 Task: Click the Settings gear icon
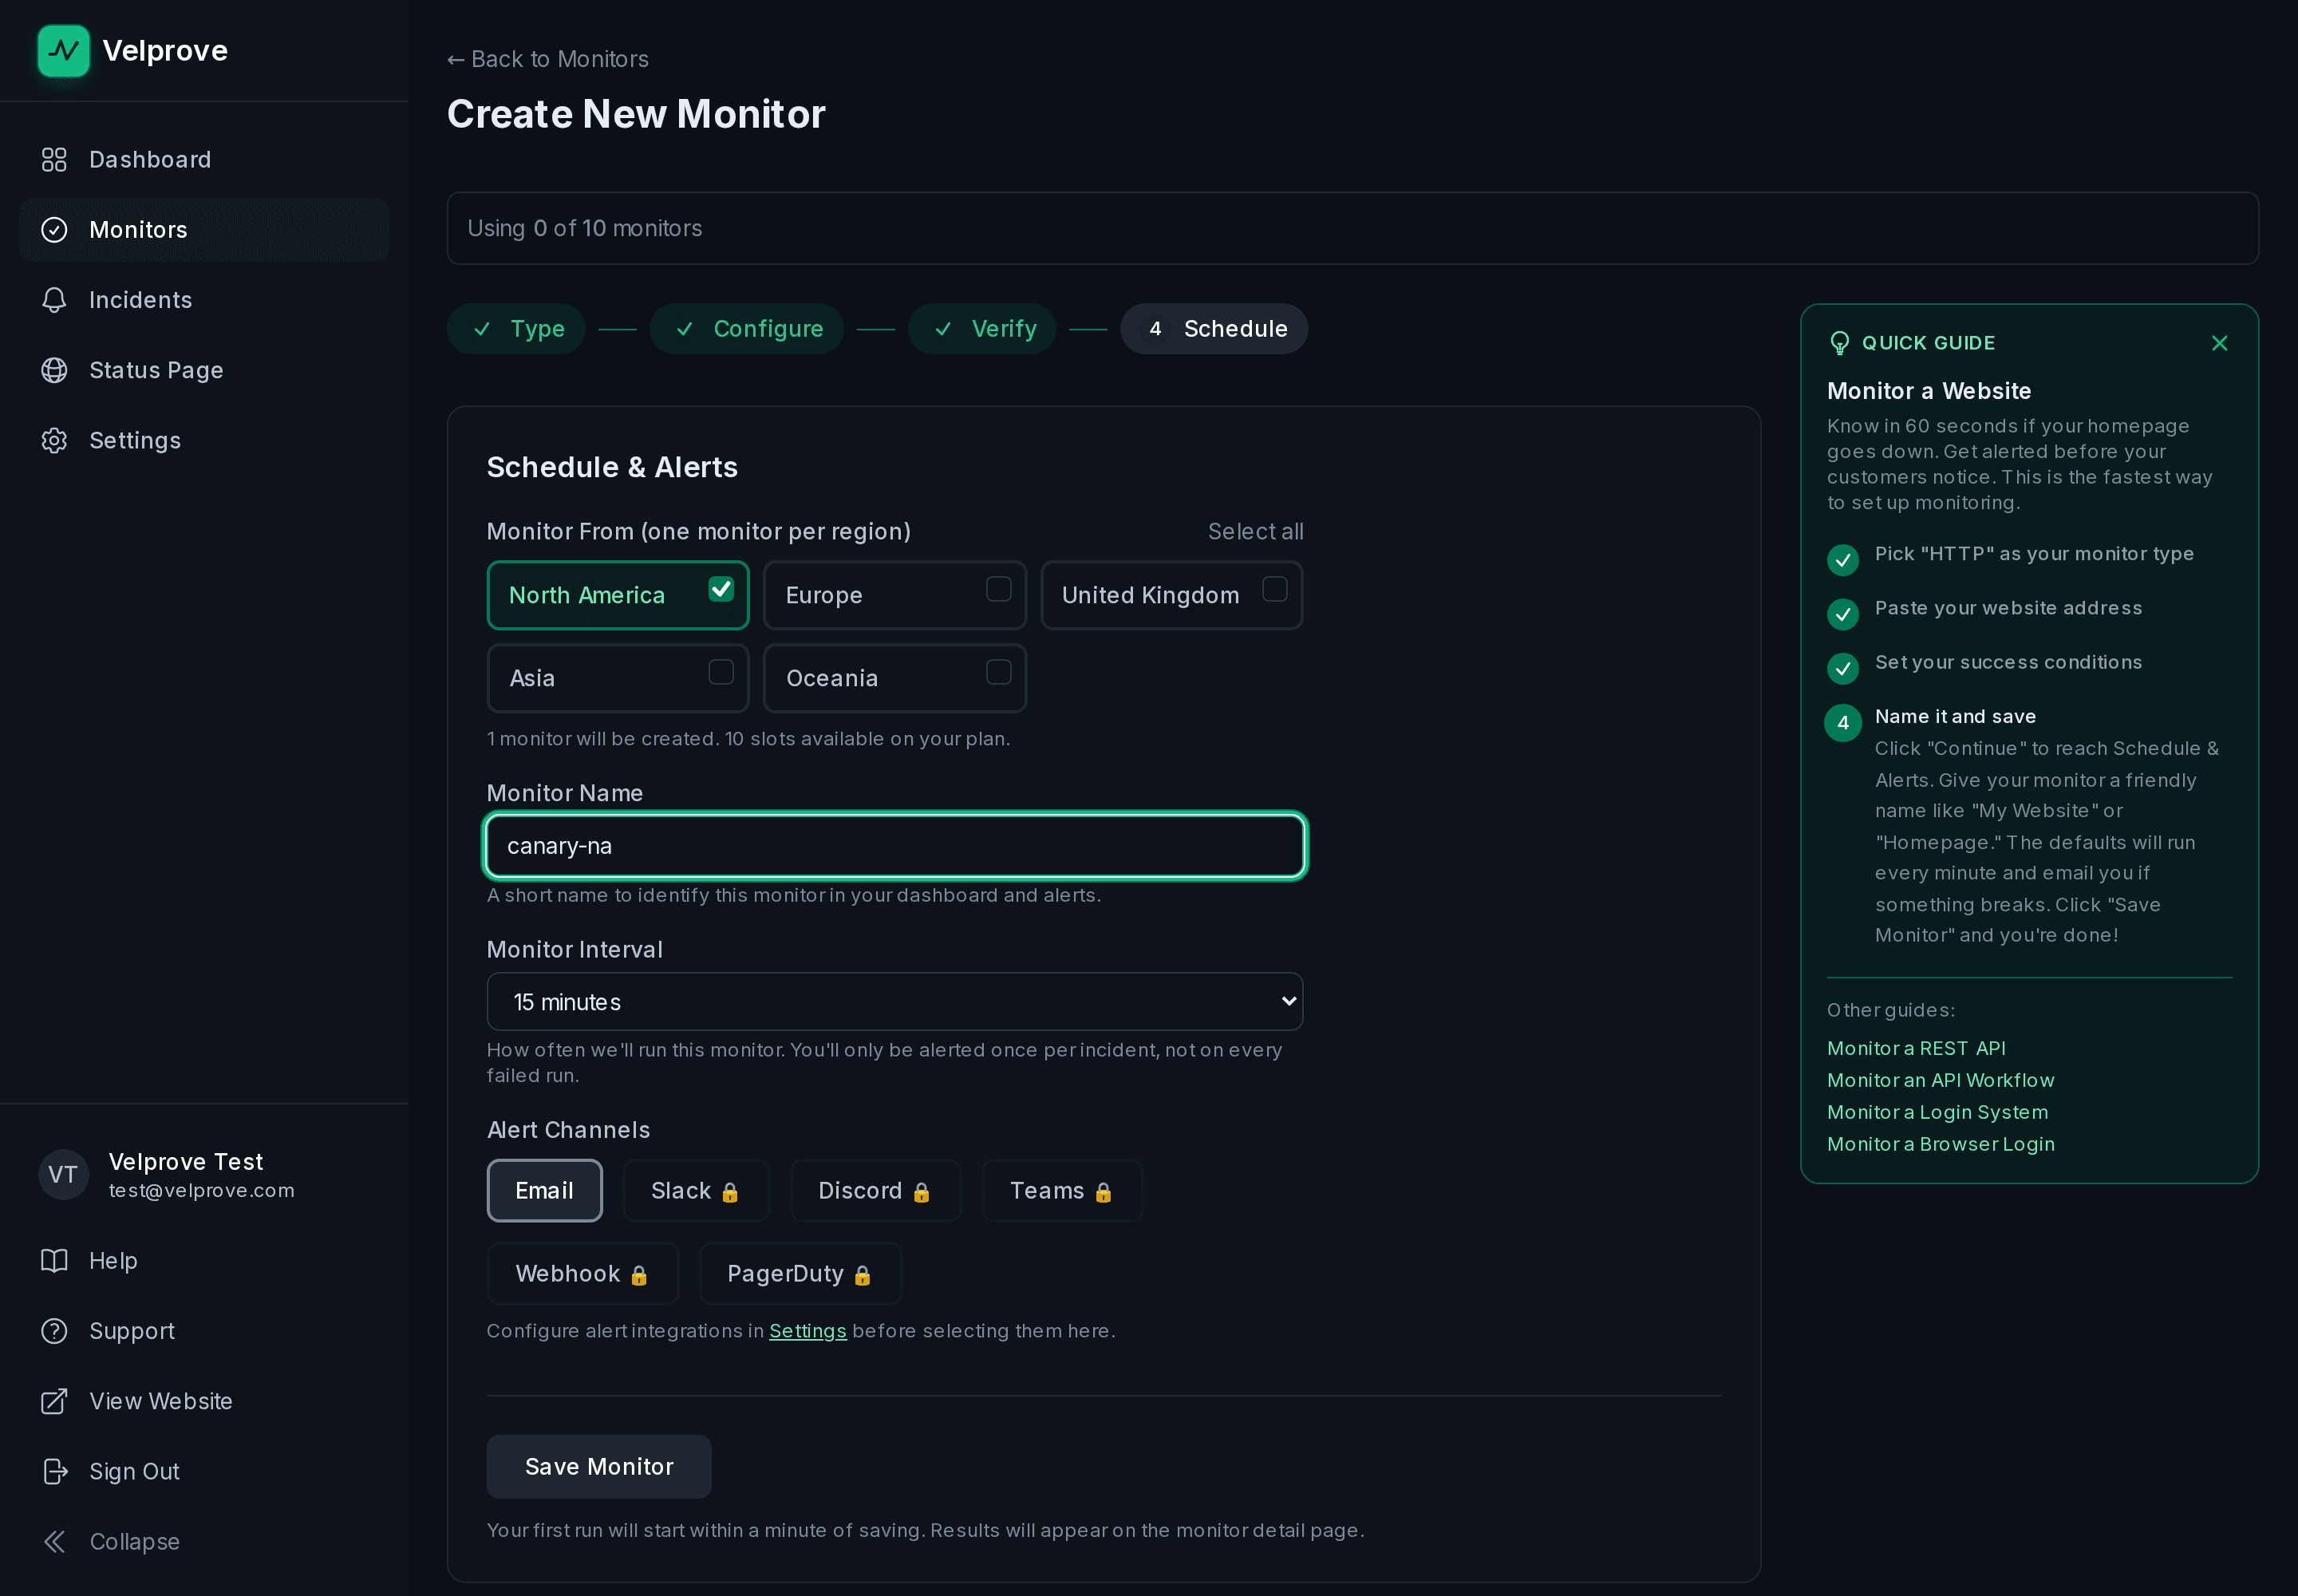coord(54,440)
